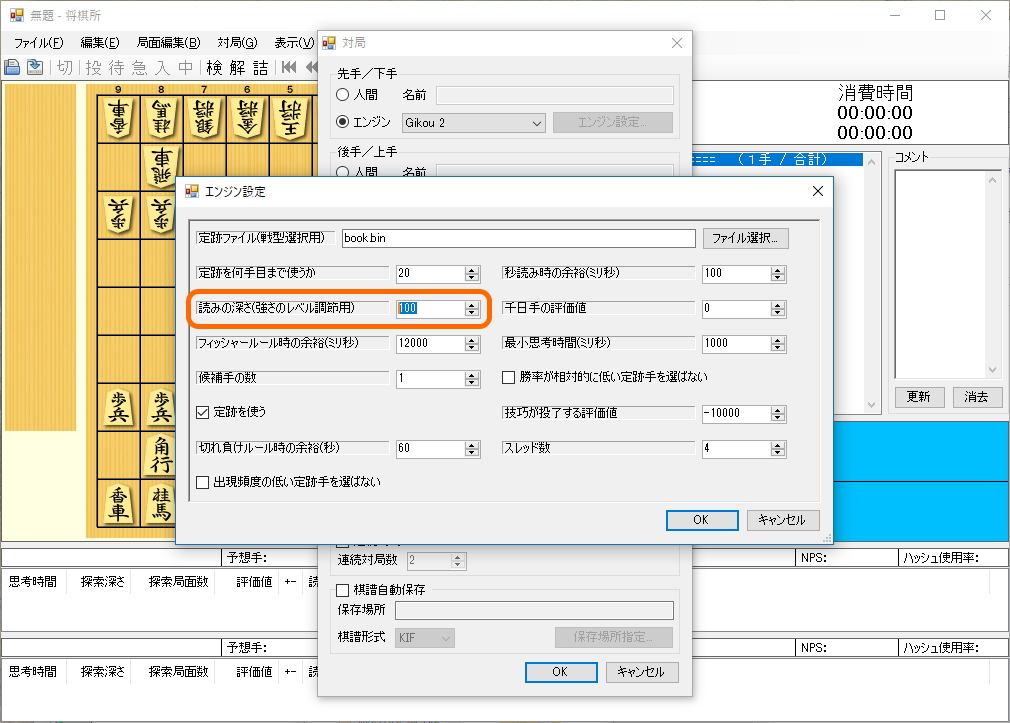The image size is (1010, 723).
Task: Jump to first move with rewind icon
Action: [288, 67]
